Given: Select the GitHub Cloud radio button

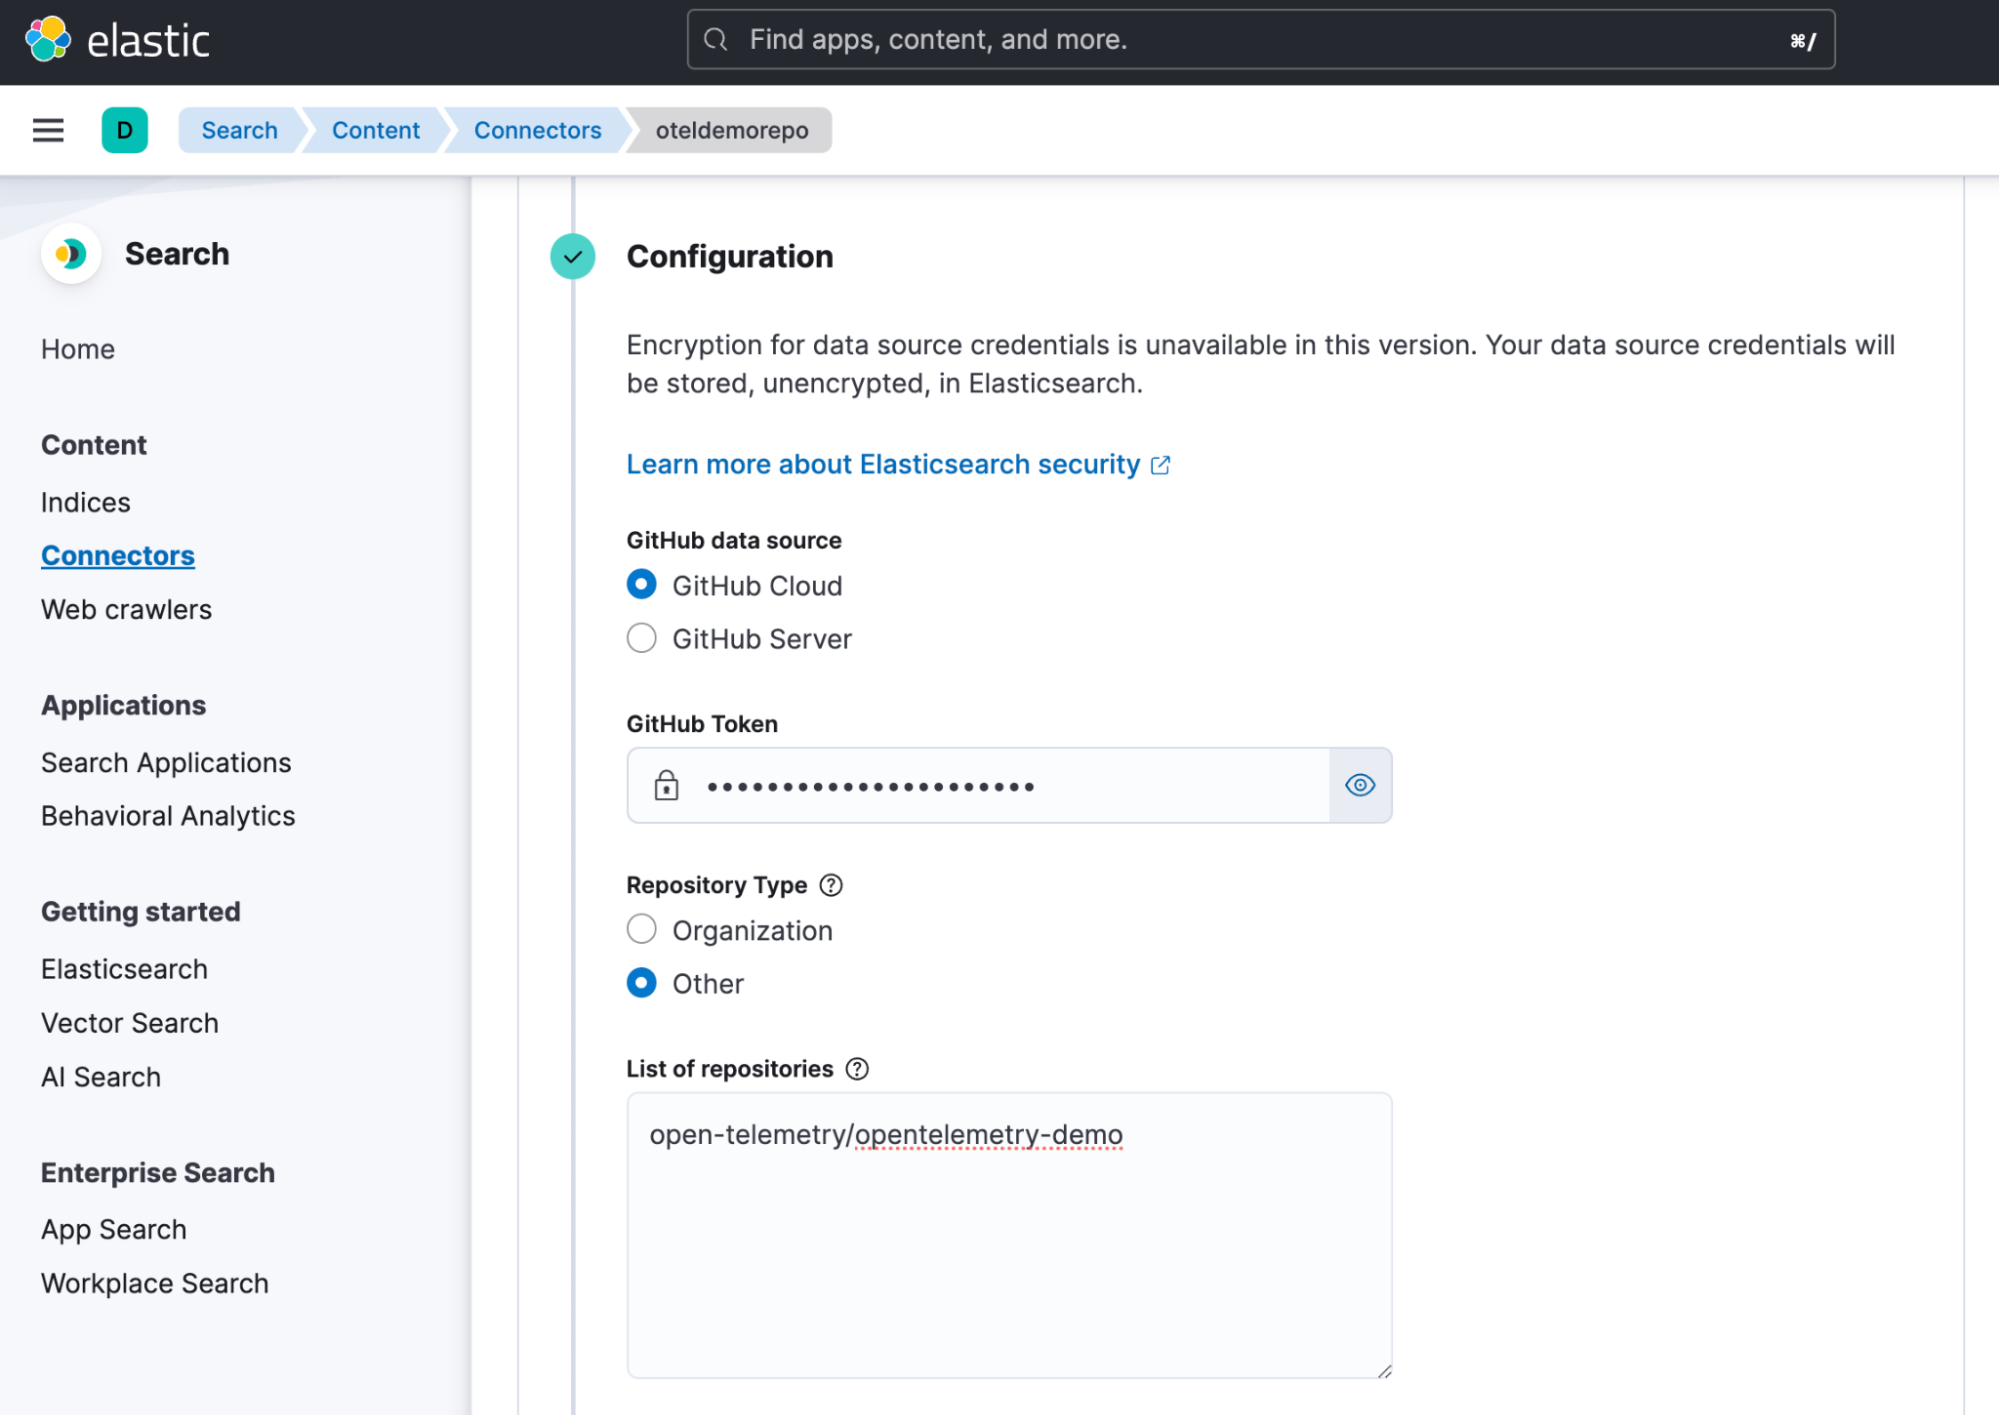Looking at the screenshot, I should point(642,585).
